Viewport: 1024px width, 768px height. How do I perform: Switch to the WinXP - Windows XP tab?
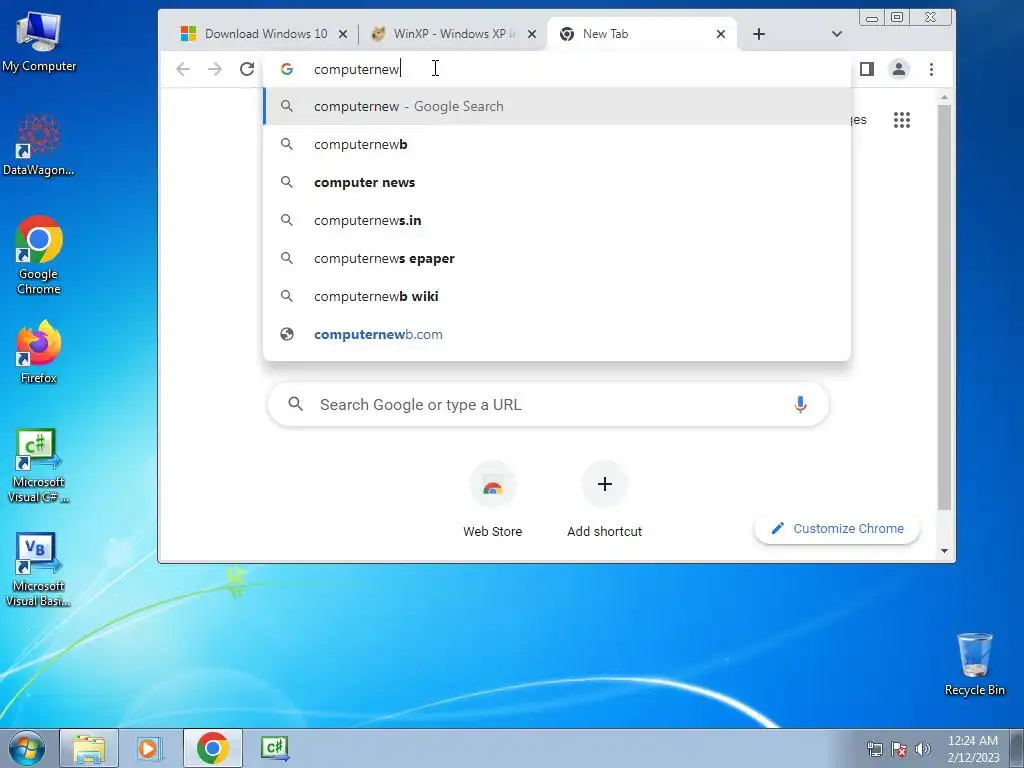click(451, 34)
